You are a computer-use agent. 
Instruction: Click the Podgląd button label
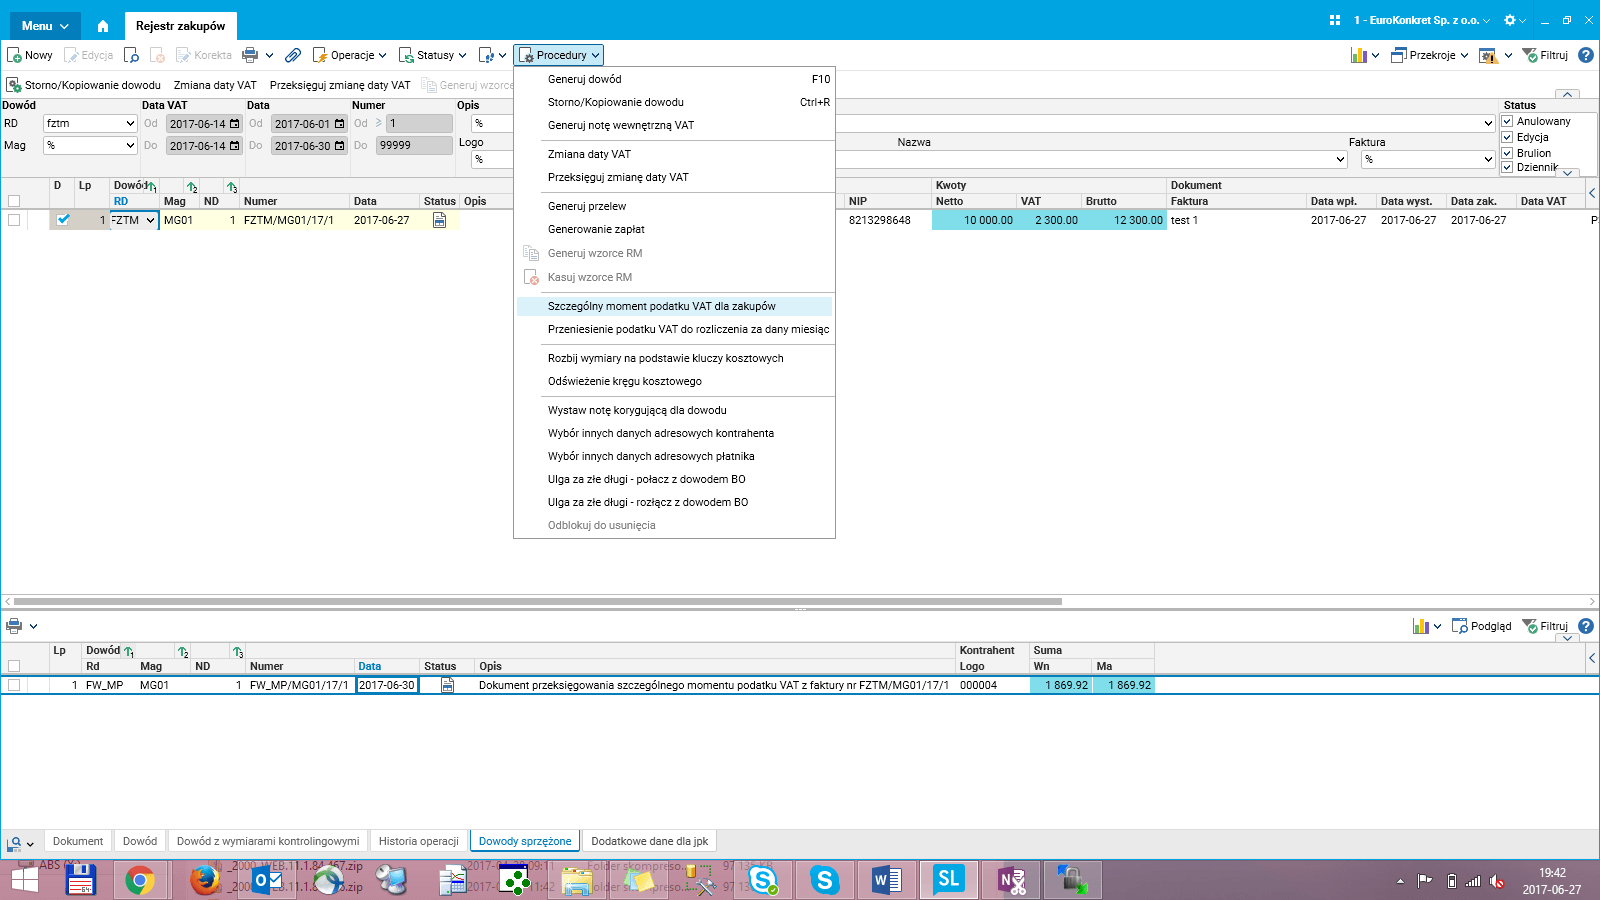click(x=1491, y=626)
